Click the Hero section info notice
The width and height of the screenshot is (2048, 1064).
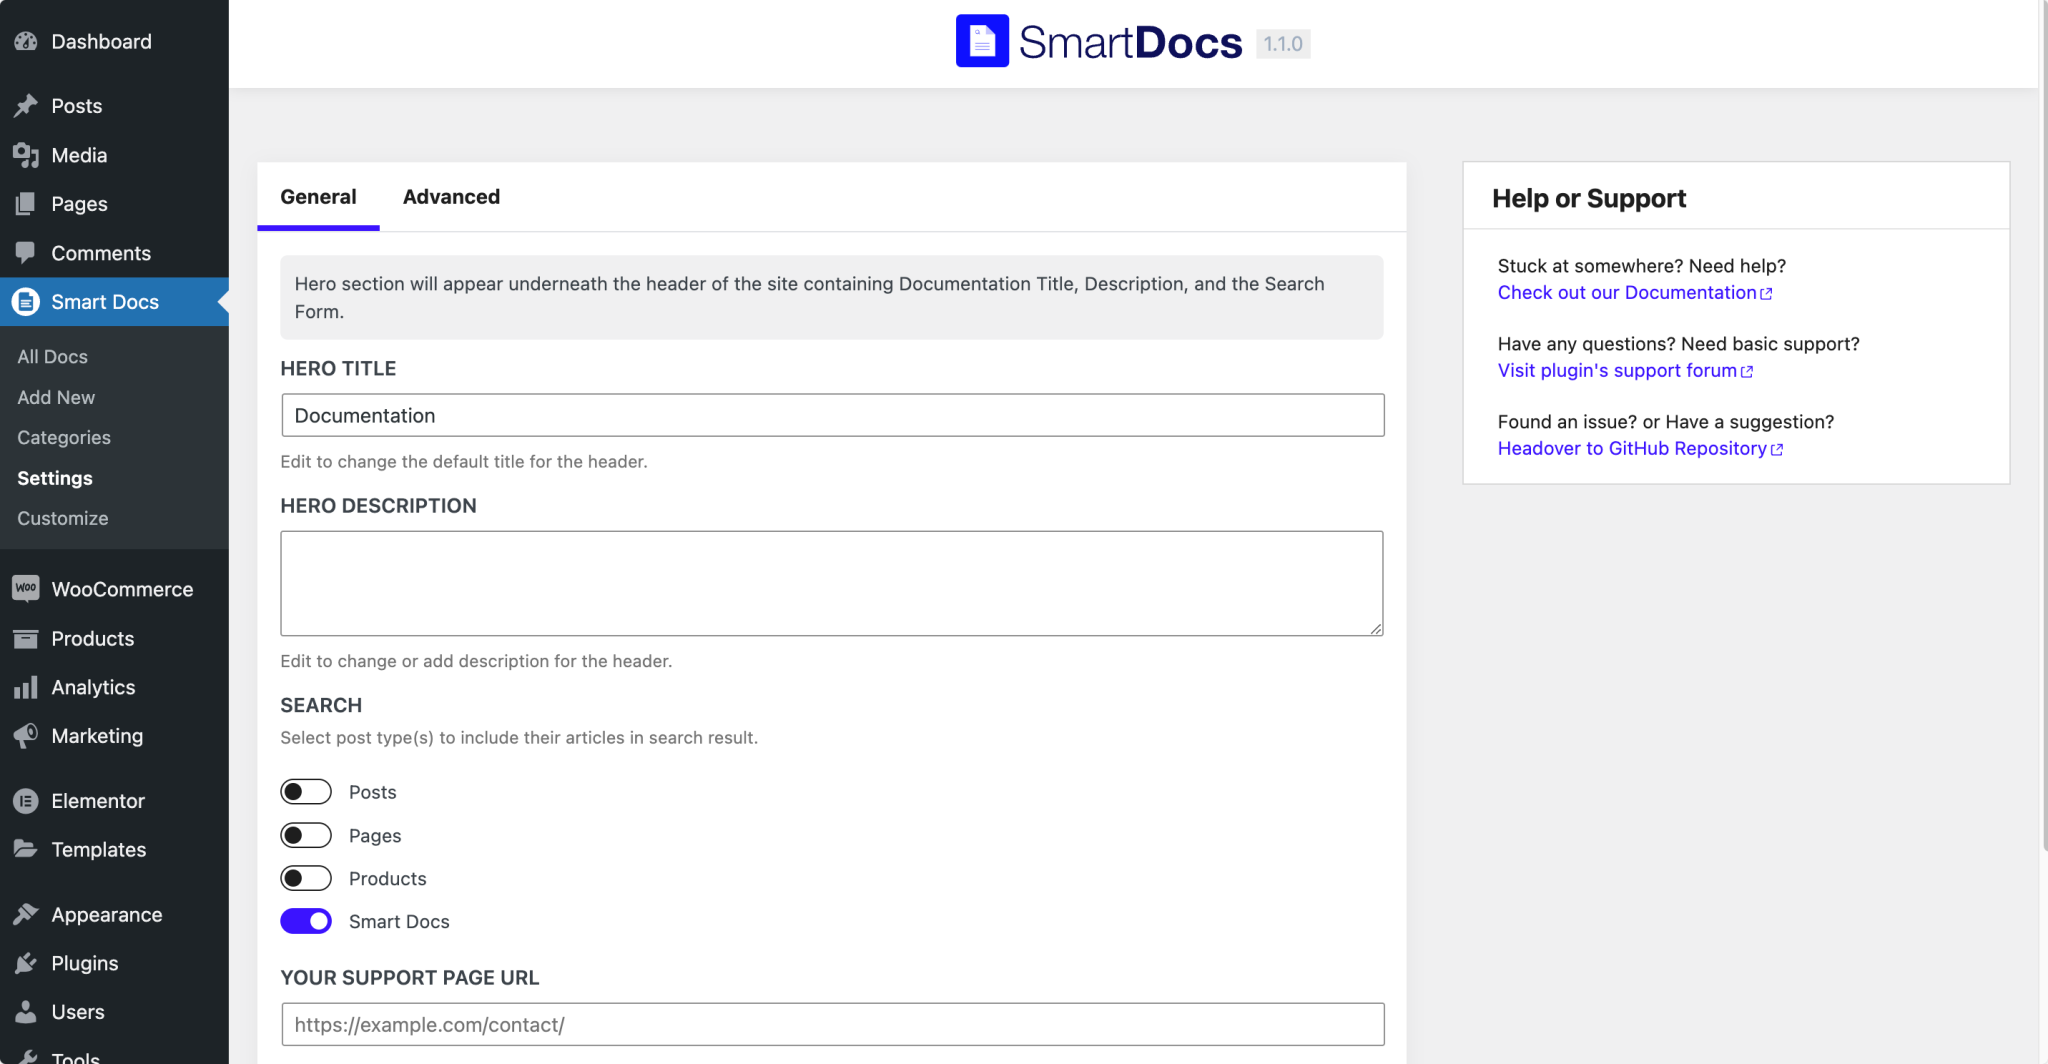pyautogui.click(x=832, y=297)
